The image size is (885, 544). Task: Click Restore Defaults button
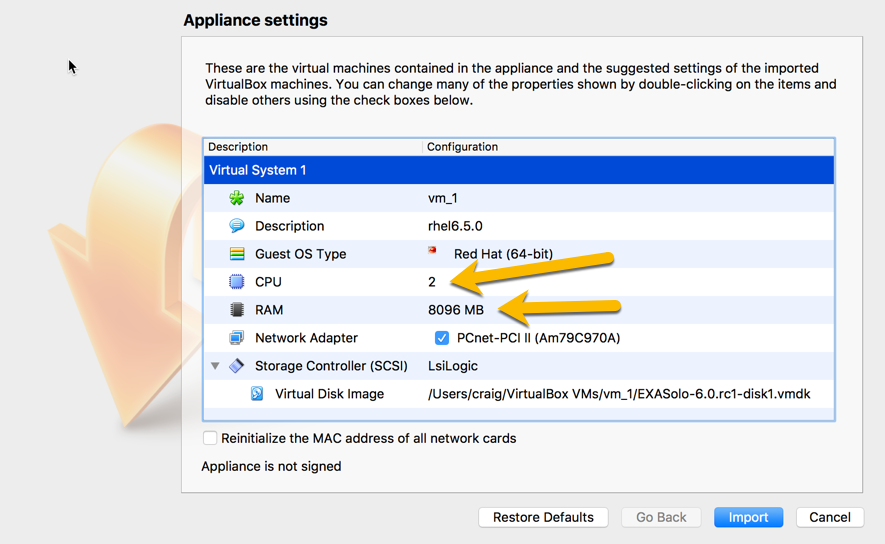(543, 517)
